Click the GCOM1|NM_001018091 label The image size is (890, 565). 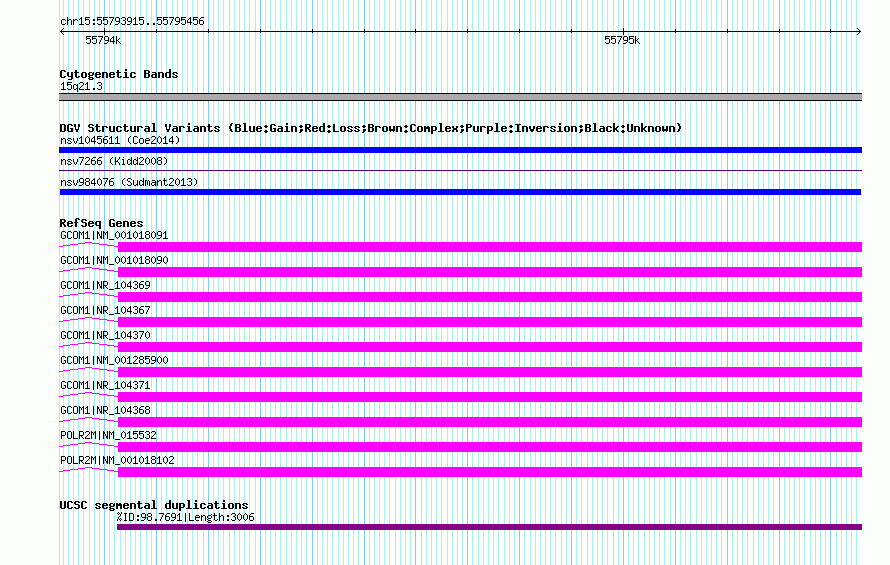(x=114, y=235)
